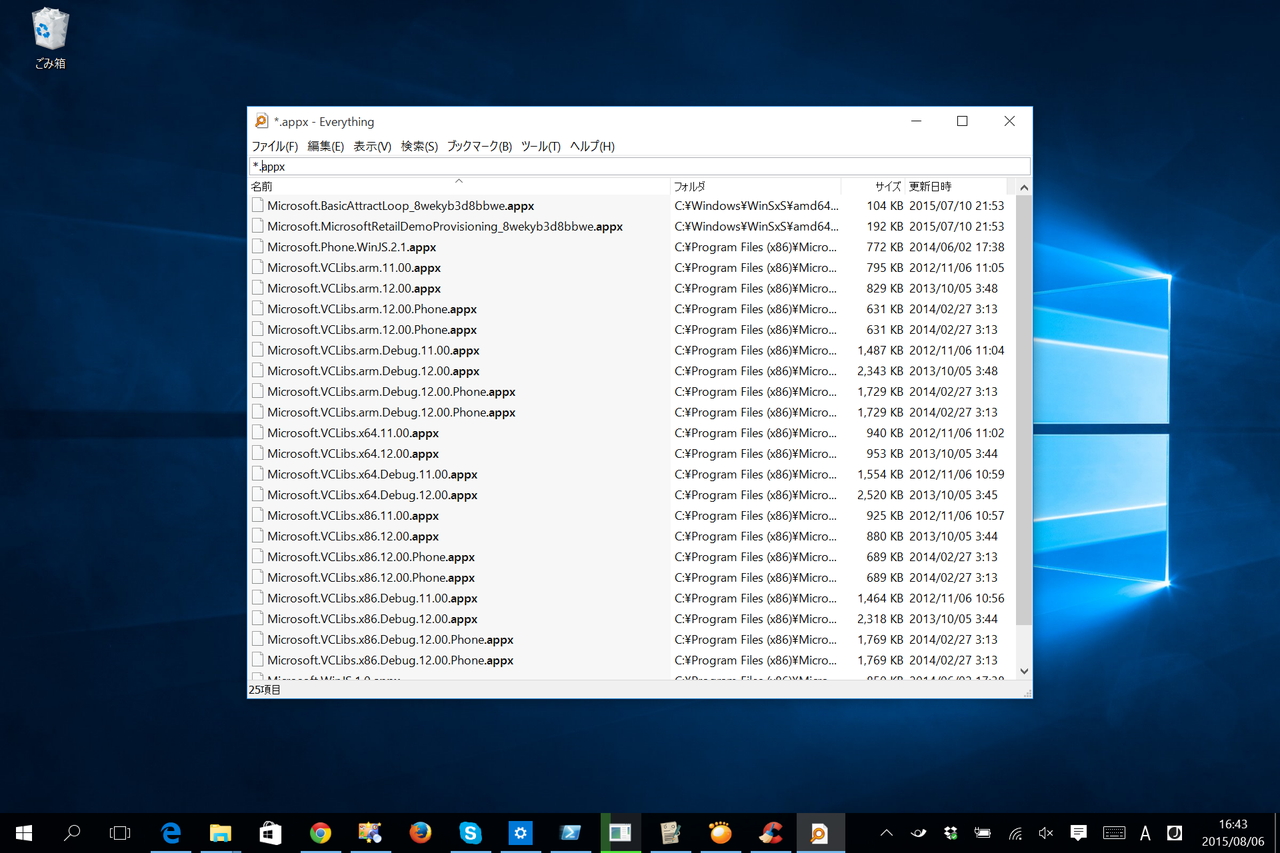Click the date 2014/06/02 17:38
Screen dimensions: 1280x853
click(x=957, y=247)
